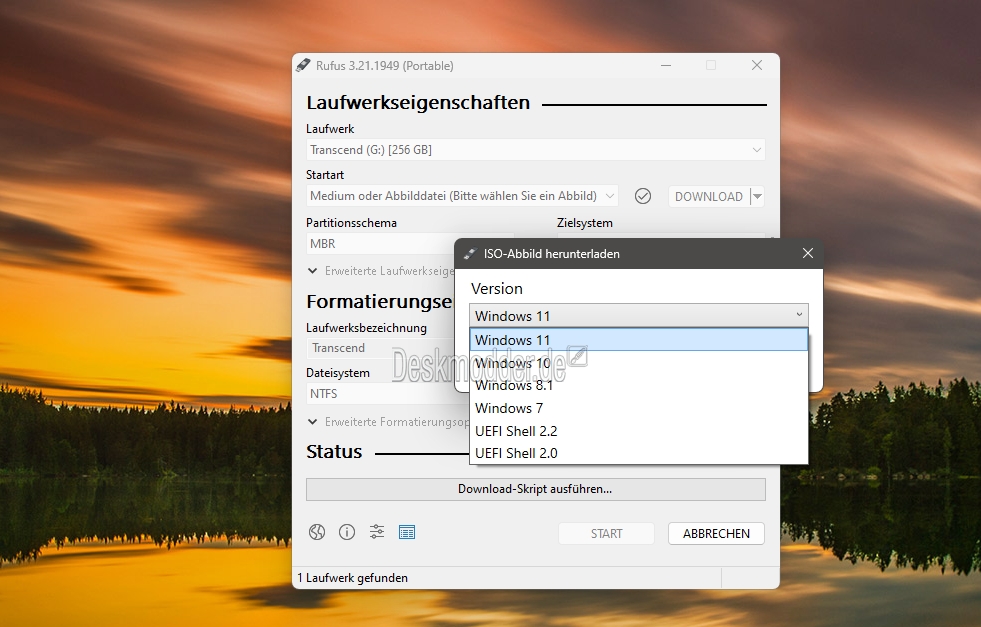The width and height of the screenshot is (981, 627).
Task: Close the ISO-Abbild herunterladen dialog
Action: pos(808,253)
